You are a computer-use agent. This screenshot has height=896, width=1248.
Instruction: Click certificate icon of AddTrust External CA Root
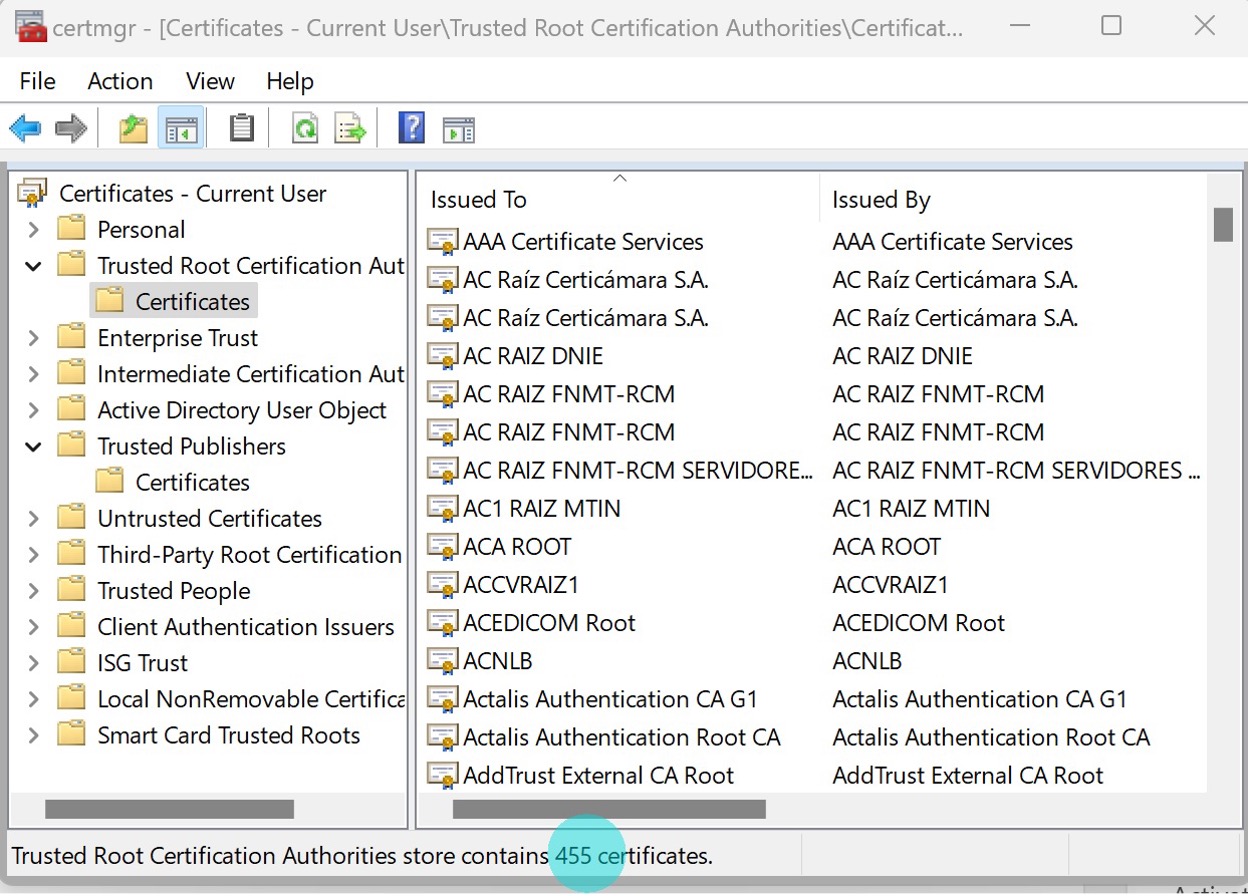point(442,775)
